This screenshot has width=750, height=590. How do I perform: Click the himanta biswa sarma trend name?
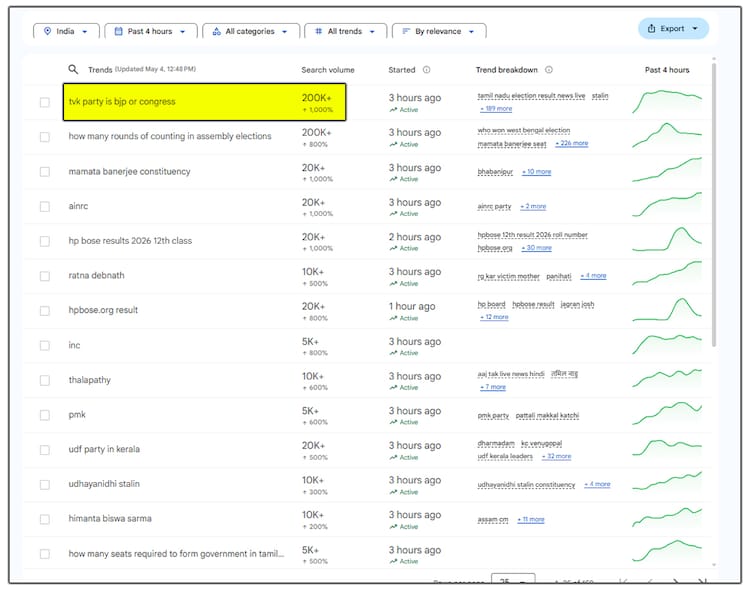[x=110, y=519]
